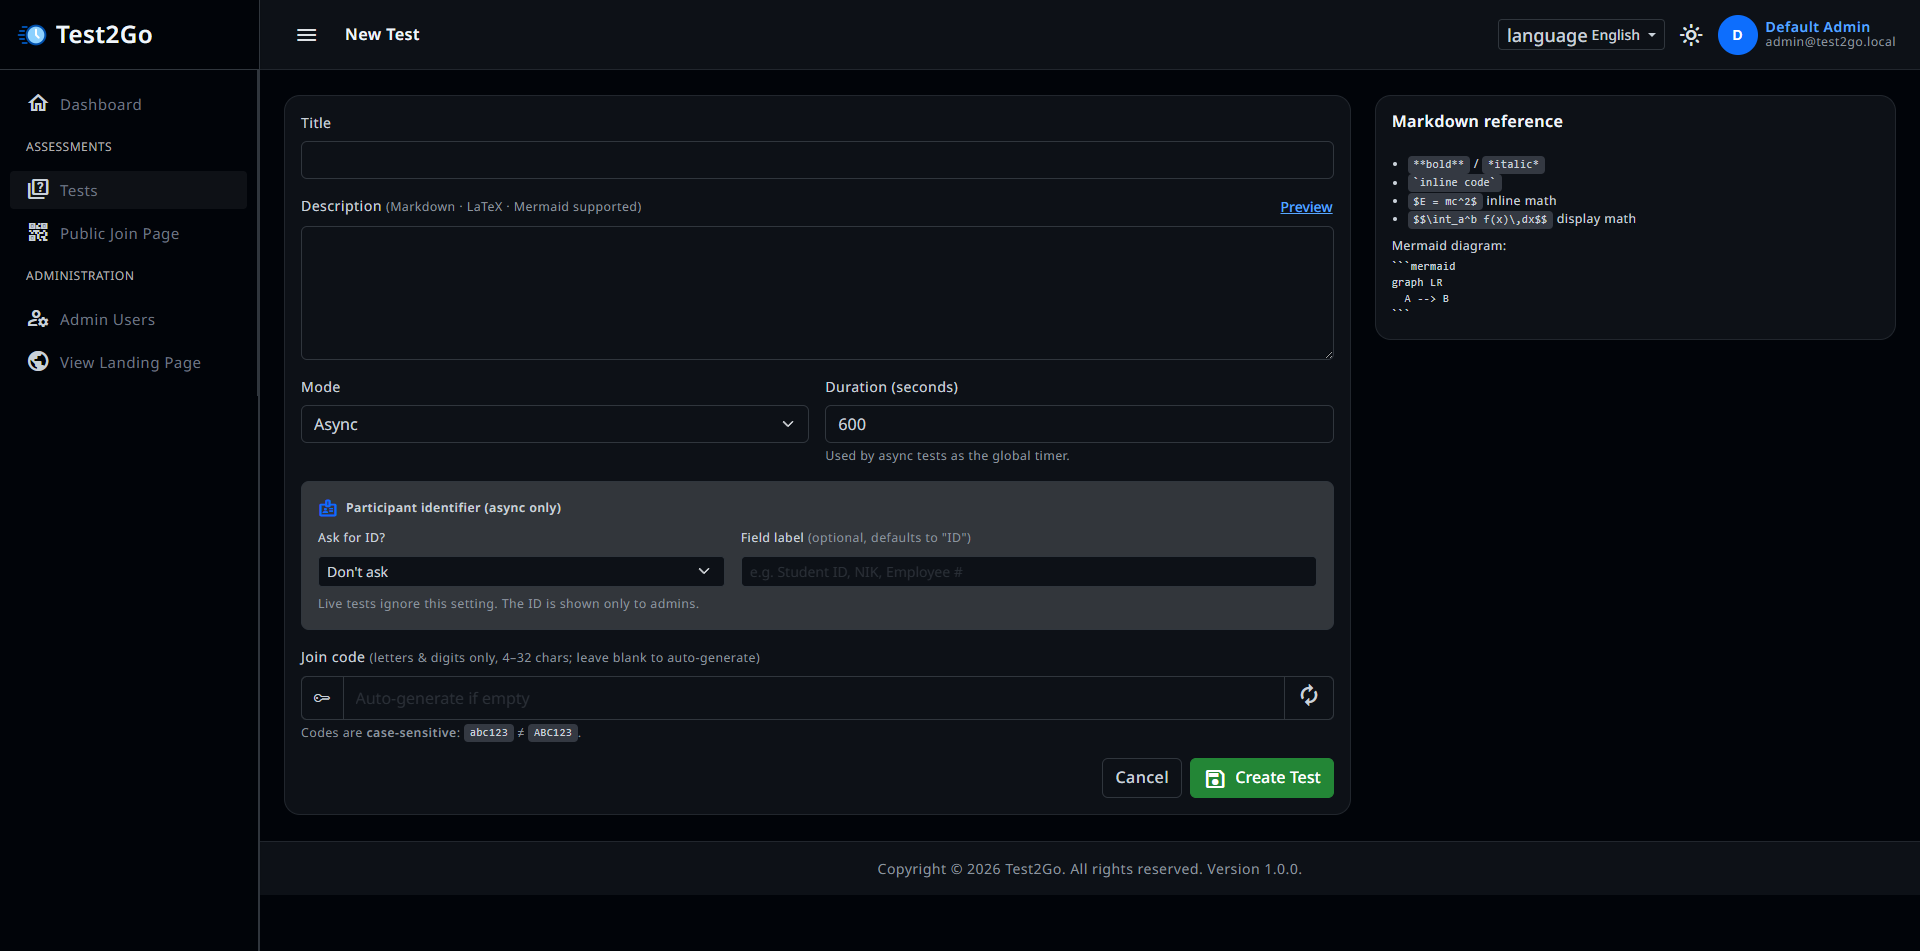1920x951 pixels.
Task: Click the Tests quiz icon in sidebar
Action: click(38, 189)
